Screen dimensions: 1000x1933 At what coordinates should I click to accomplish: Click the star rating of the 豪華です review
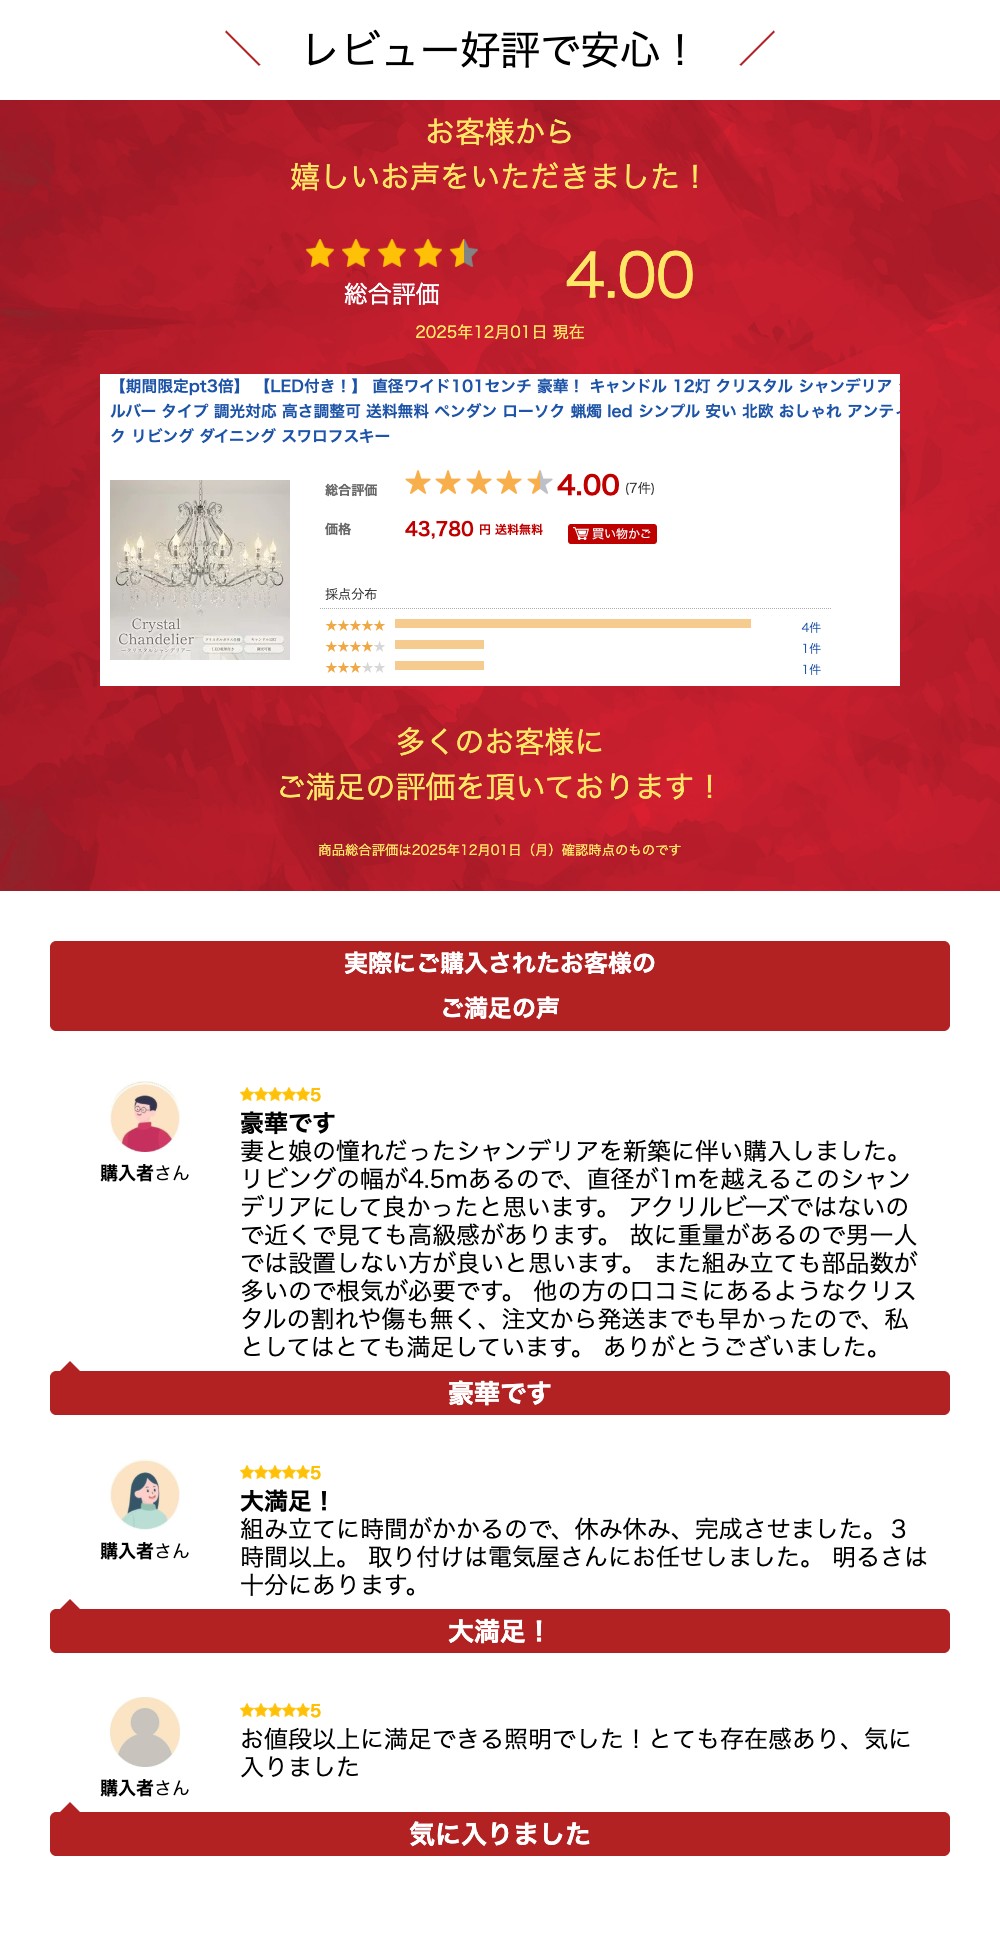[x=280, y=1095]
